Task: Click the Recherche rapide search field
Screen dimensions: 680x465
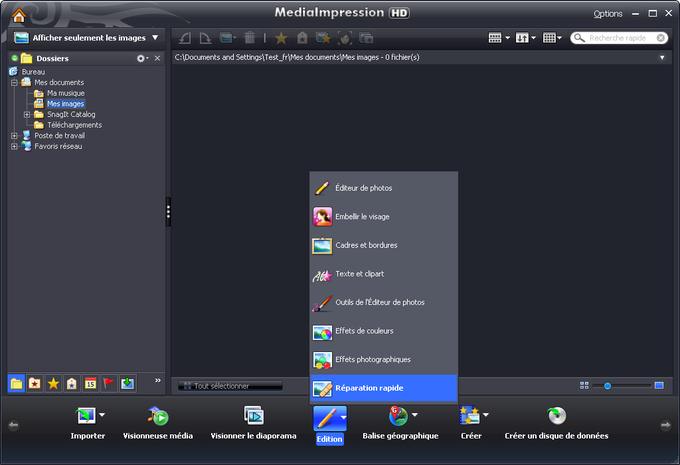Action: (x=618, y=38)
